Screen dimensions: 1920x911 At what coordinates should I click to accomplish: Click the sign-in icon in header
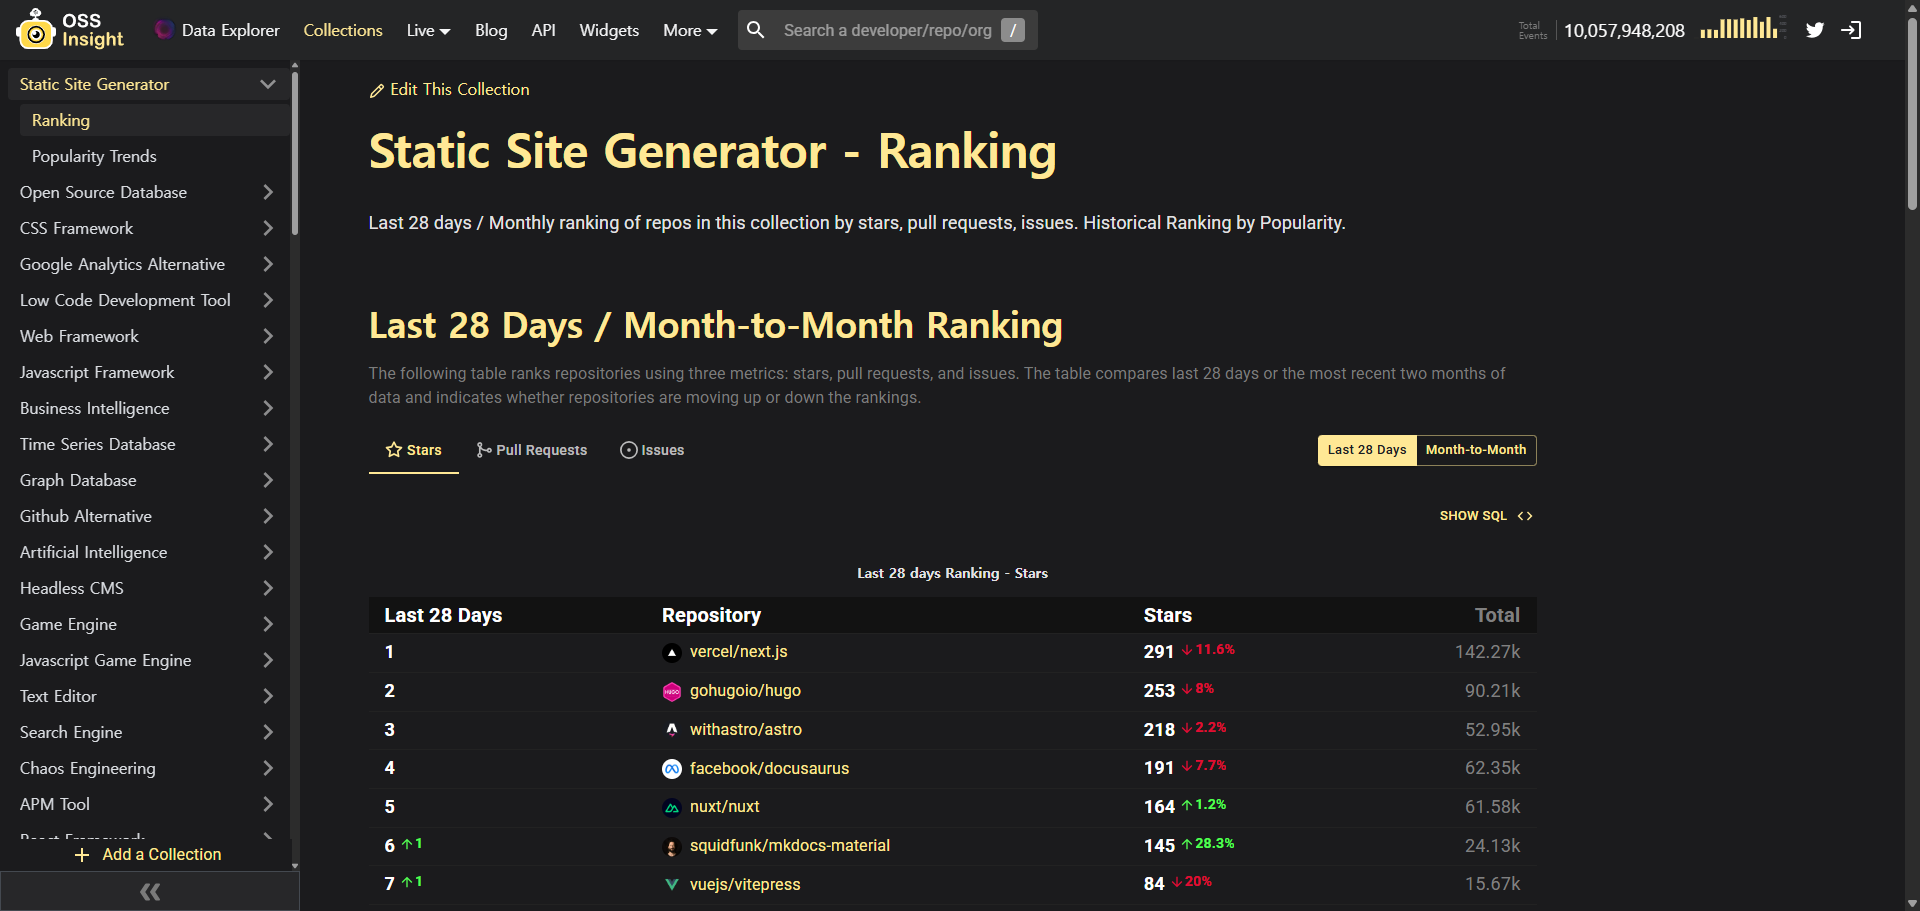[x=1851, y=30]
